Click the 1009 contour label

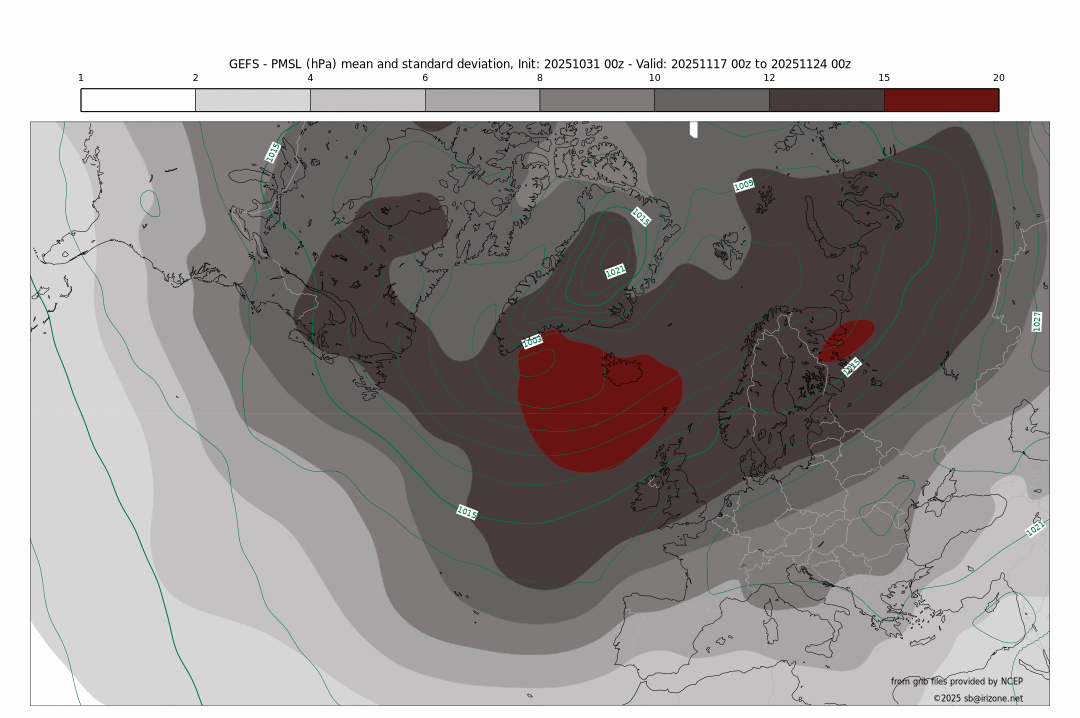744,185
